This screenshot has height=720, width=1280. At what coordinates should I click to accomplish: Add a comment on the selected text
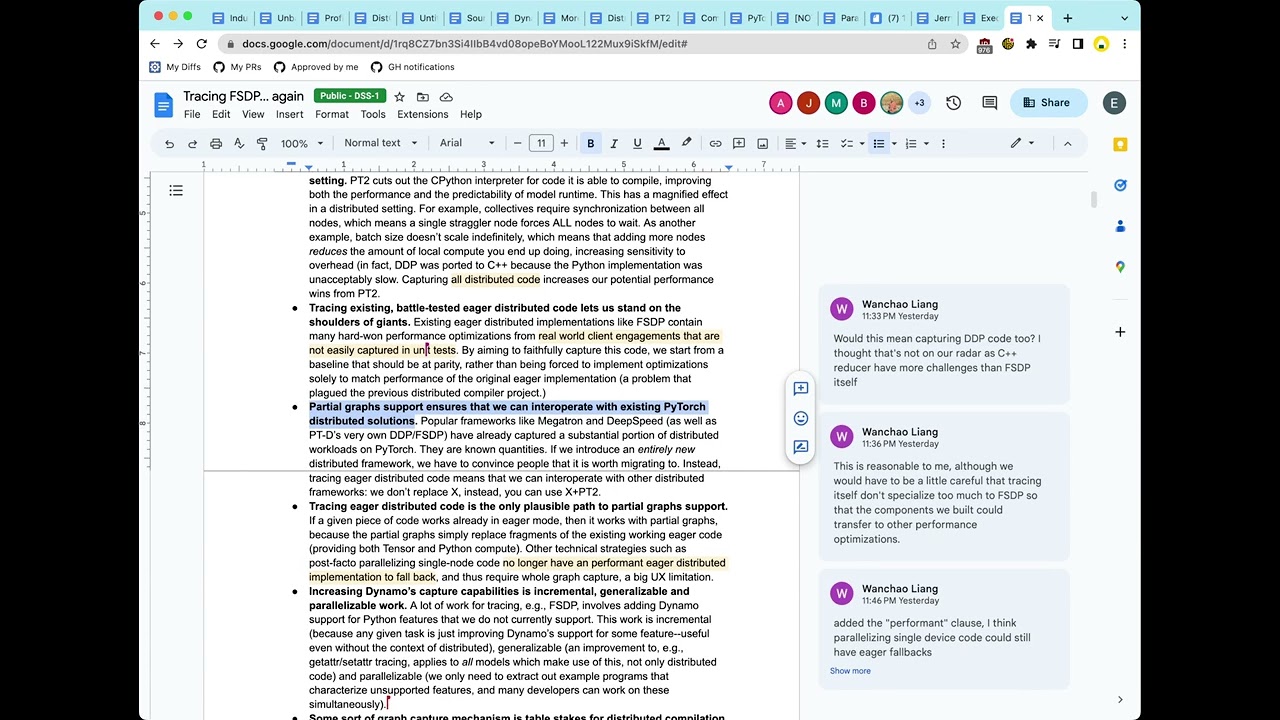801,388
